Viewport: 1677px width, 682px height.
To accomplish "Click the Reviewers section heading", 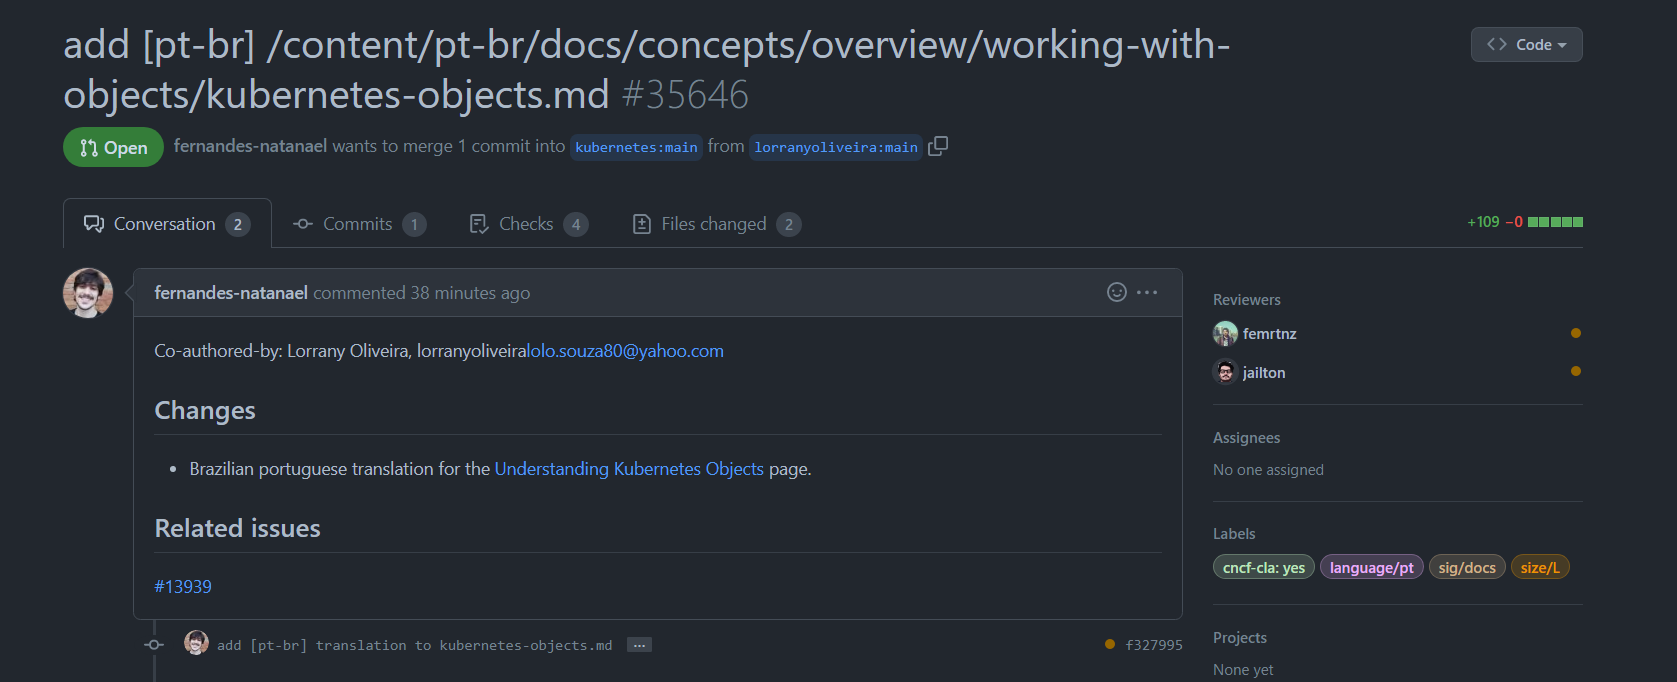I will 1247,300.
